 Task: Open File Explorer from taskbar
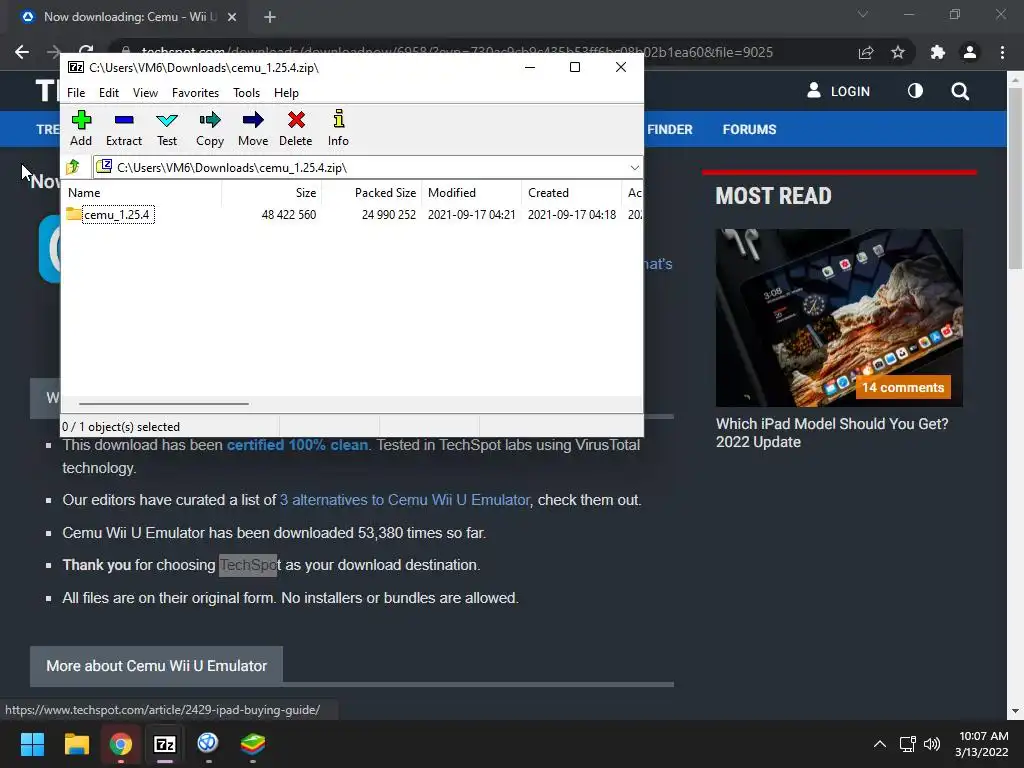[x=76, y=744]
